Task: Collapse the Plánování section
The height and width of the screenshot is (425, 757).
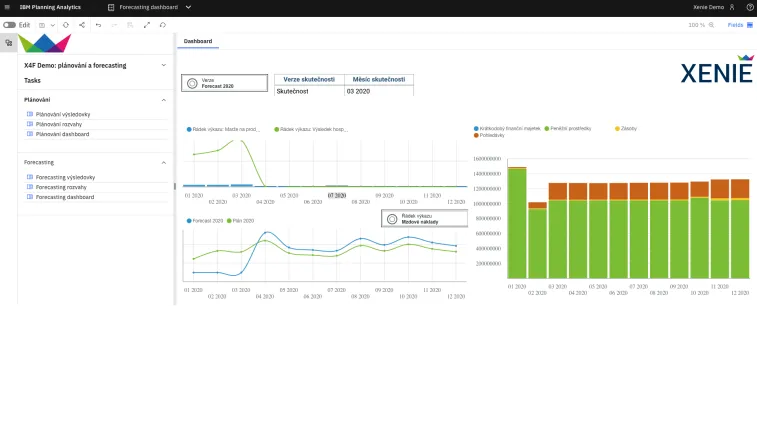Action: click(x=164, y=100)
